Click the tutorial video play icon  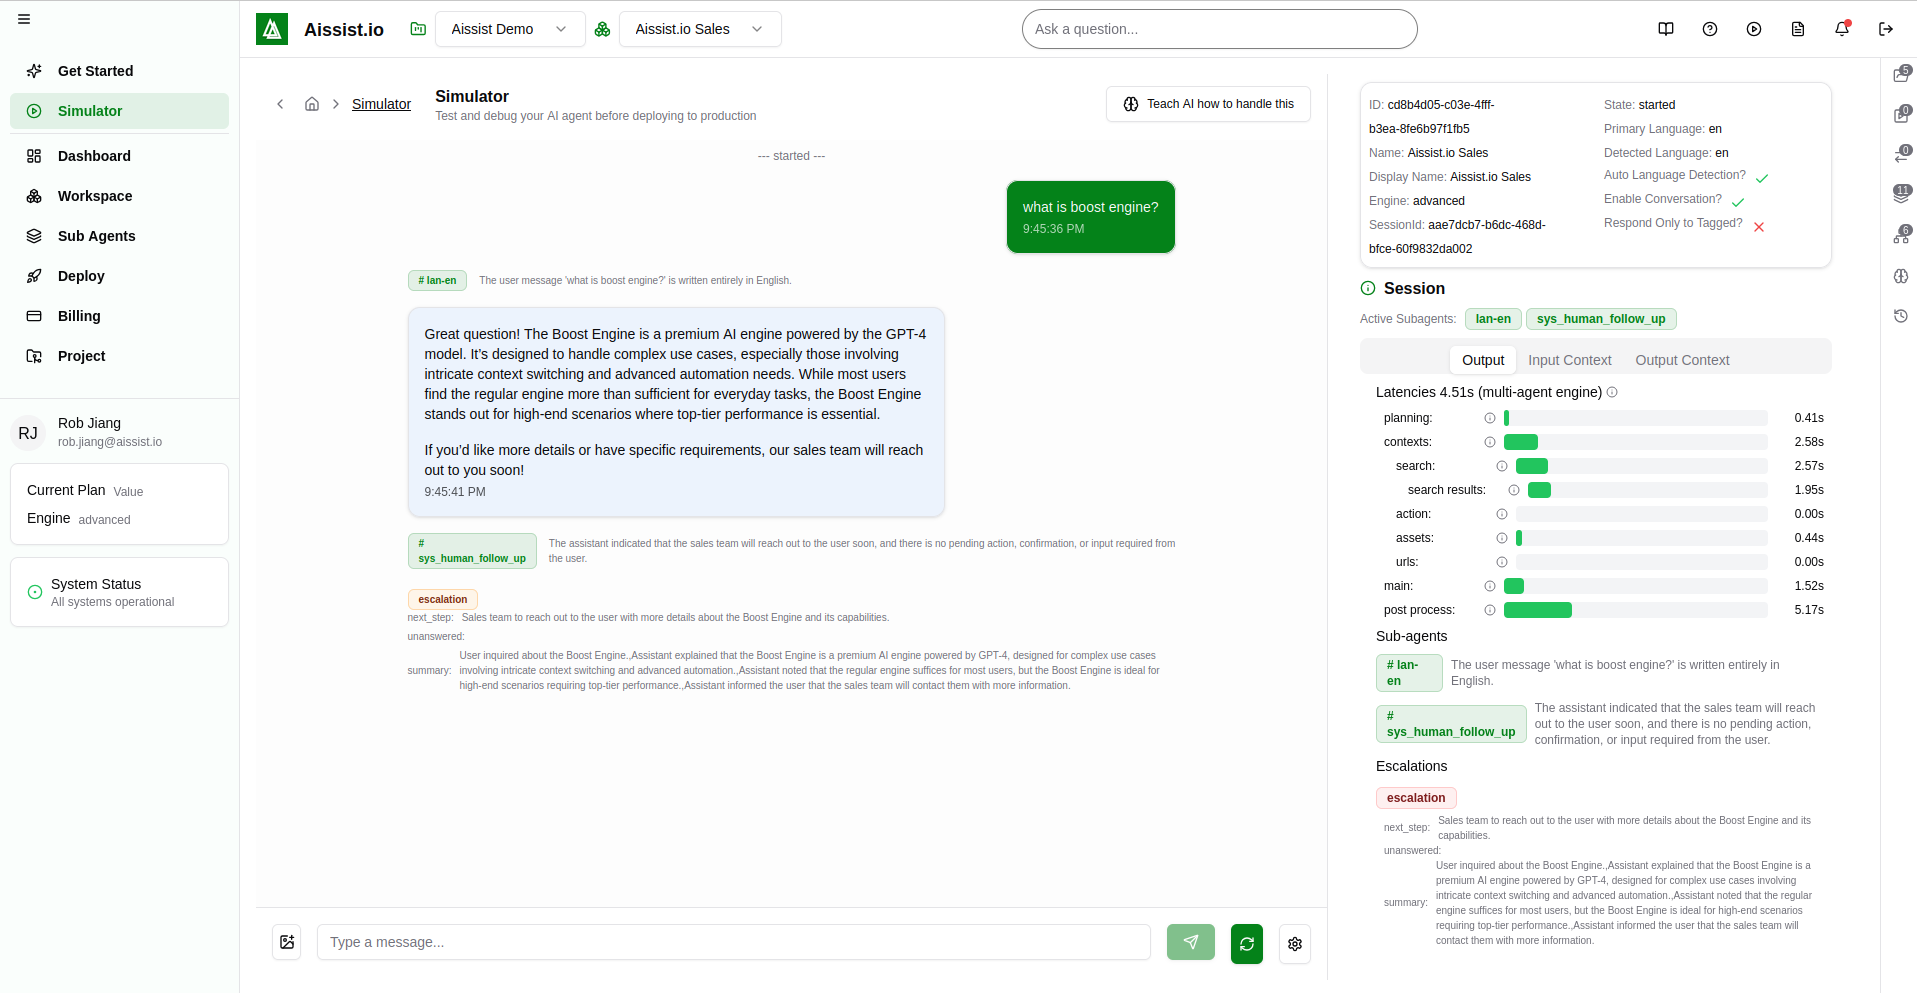[1753, 29]
